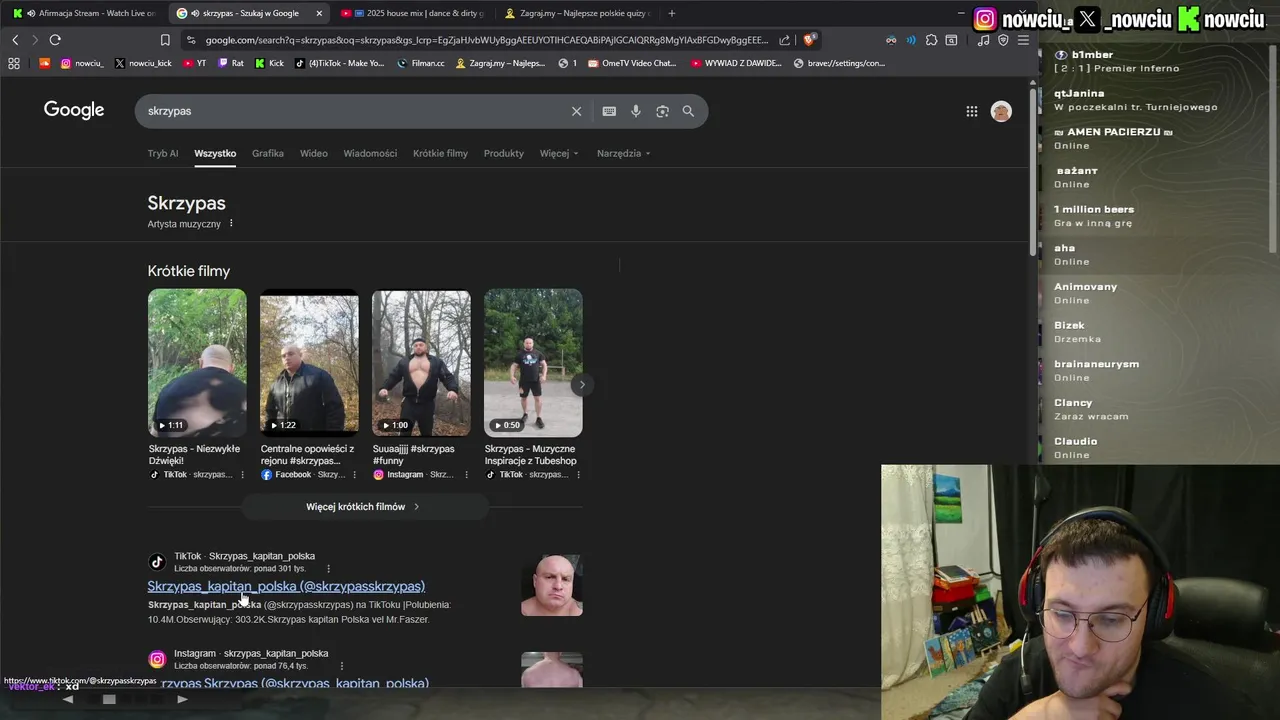Submit search with the magnifier icon
Image resolution: width=1280 pixels, height=720 pixels.
(688, 111)
